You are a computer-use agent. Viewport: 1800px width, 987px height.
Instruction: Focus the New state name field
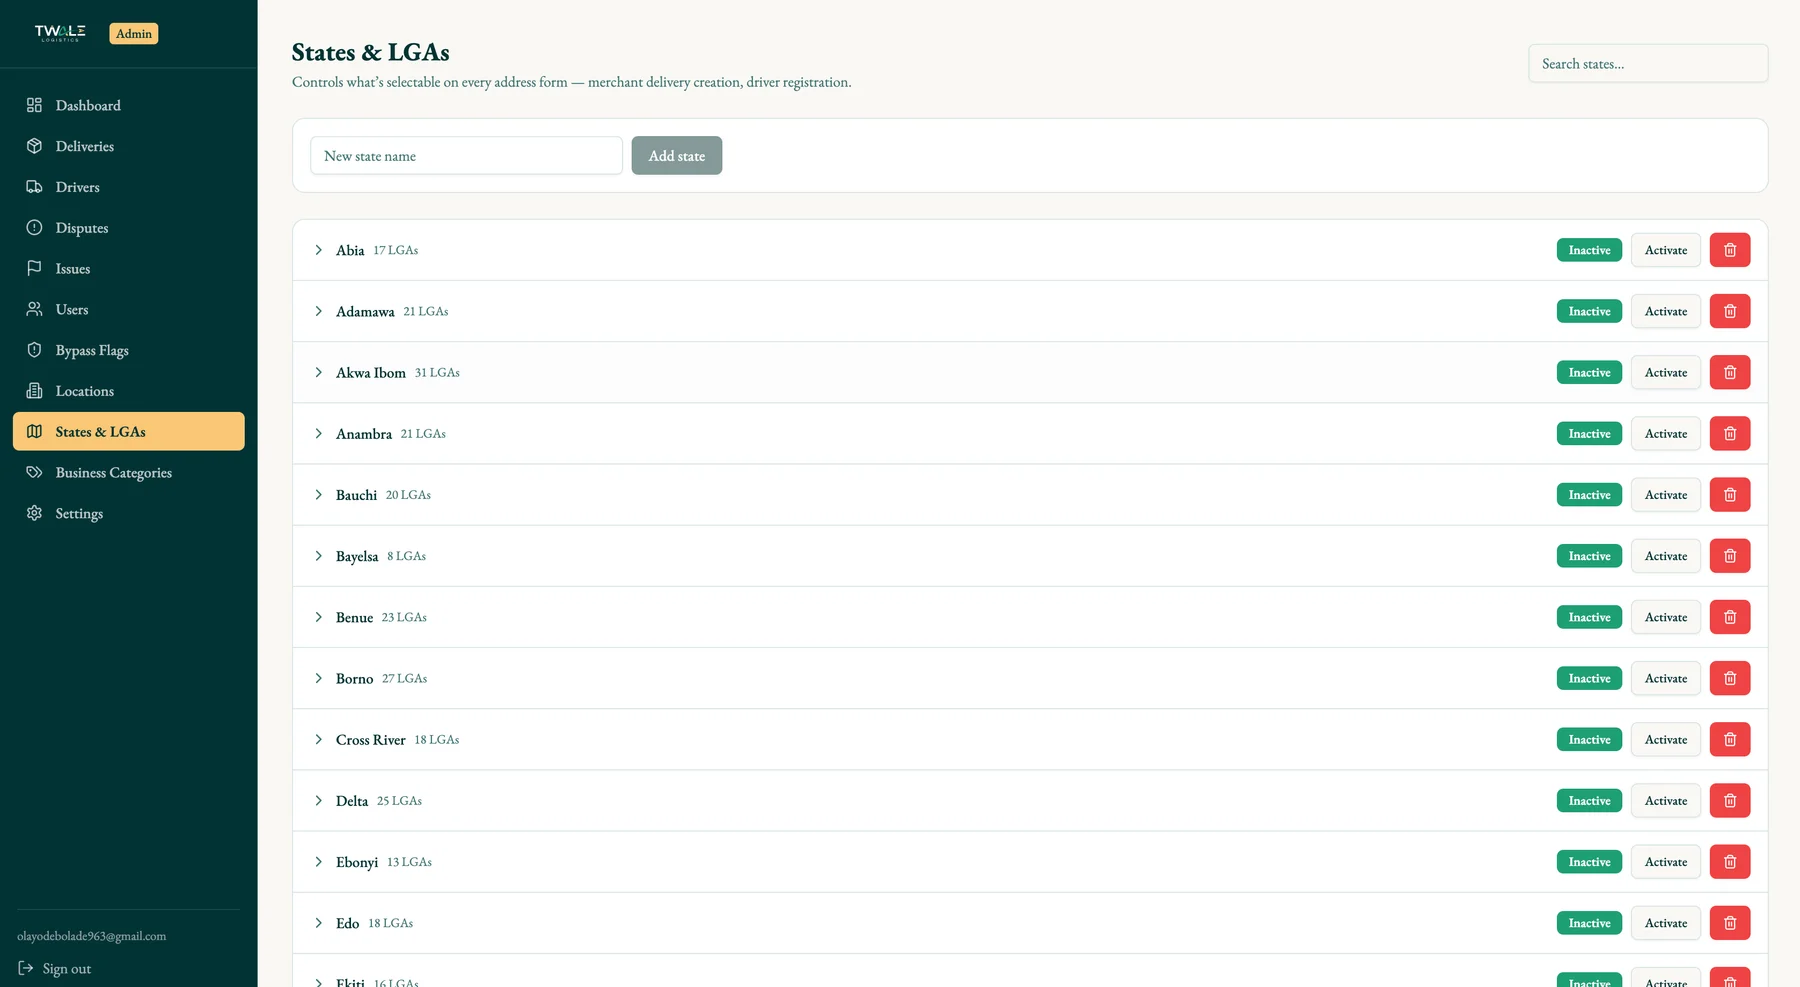(466, 155)
